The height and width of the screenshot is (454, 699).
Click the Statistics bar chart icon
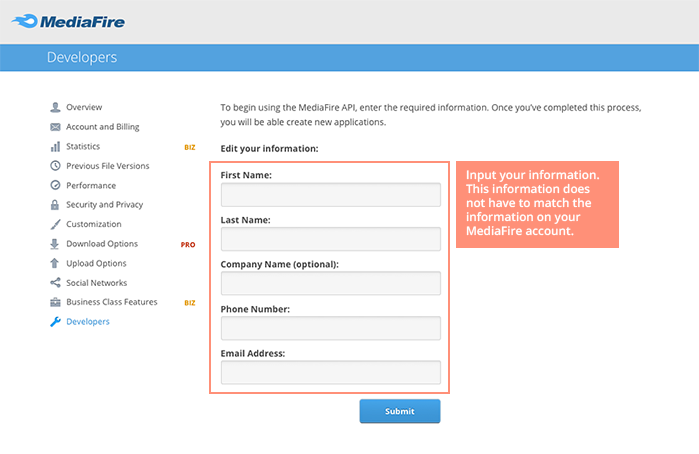56,146
